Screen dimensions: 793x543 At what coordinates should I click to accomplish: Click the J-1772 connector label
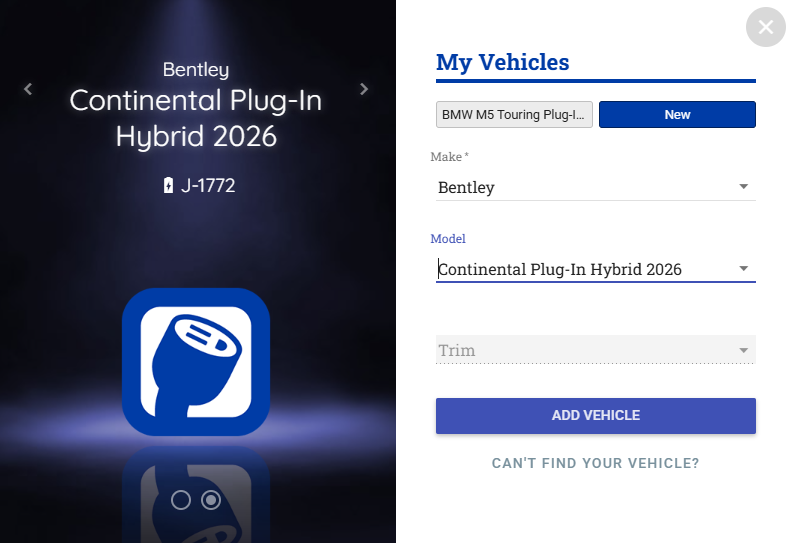point(208,185)
